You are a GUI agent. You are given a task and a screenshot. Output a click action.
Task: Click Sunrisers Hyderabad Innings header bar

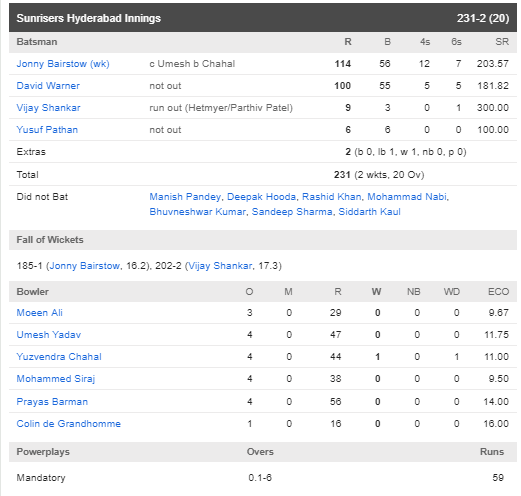click(x=263, y=18)
